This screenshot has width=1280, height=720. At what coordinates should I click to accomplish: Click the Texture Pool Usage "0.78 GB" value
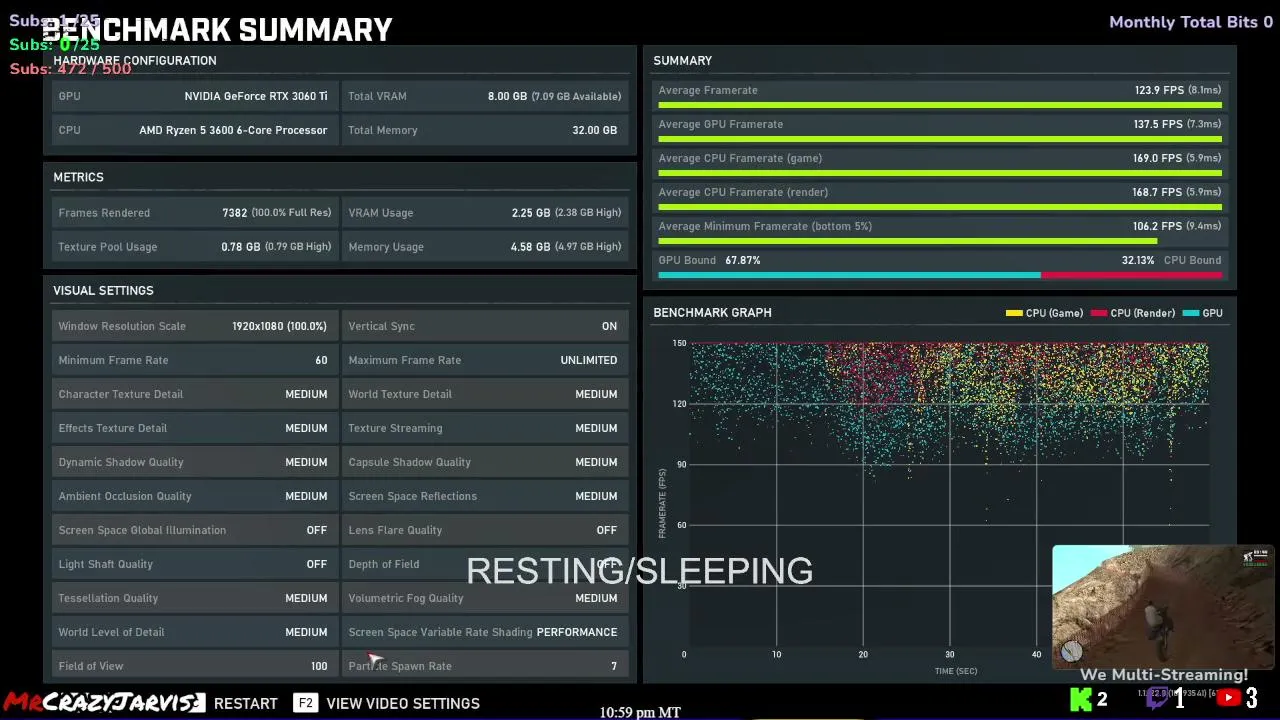(x=240, y=247)
